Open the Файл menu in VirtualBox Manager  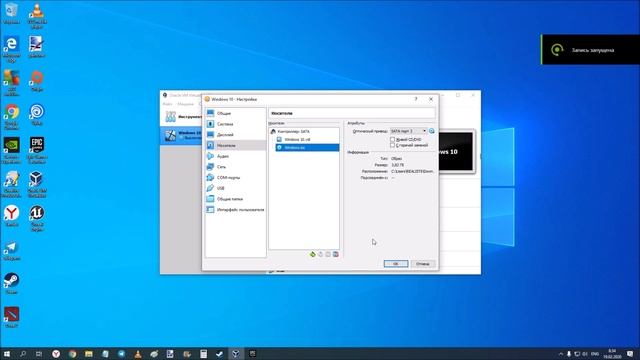(168, 104)
